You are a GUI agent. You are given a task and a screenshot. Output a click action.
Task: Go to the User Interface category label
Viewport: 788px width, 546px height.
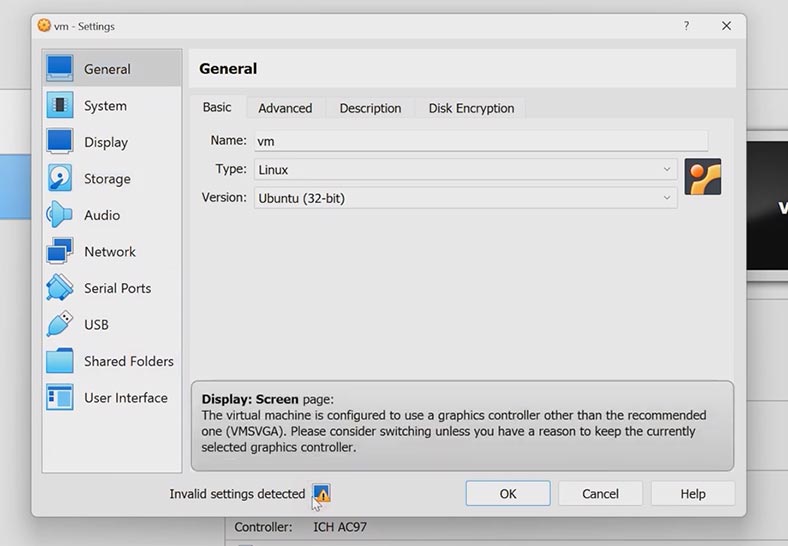[126, 398]
